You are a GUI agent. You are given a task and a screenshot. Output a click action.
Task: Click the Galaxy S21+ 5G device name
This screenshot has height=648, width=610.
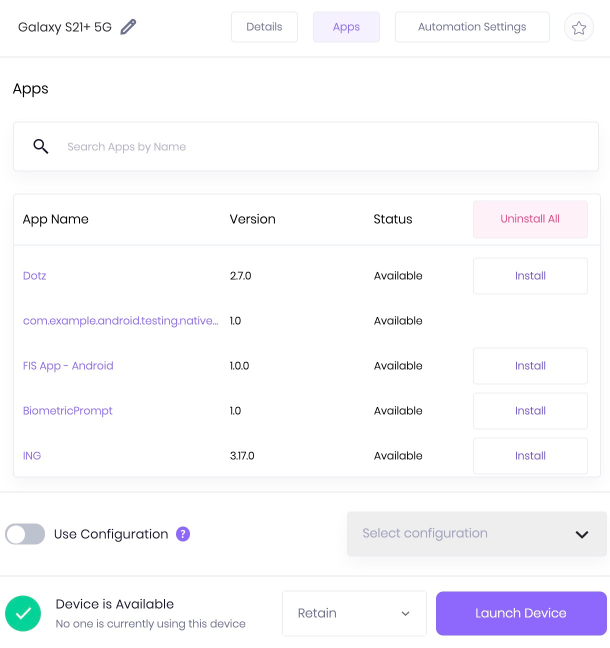(x=65, y=27)
